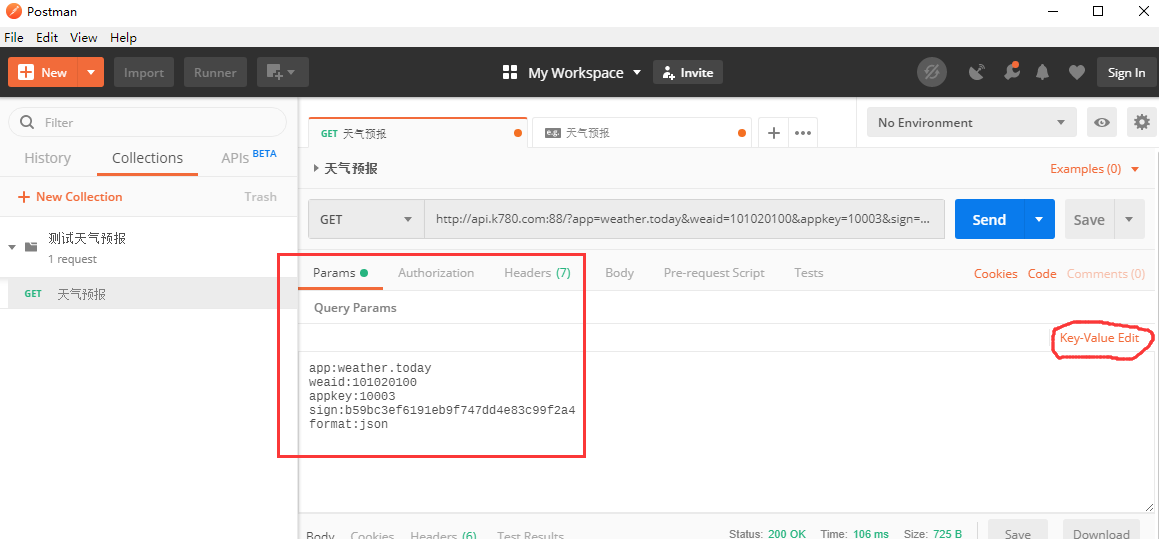The image size is (1159, 539).
Task: Click the environment quick look eye icon
Action: tap(1101, 123)
